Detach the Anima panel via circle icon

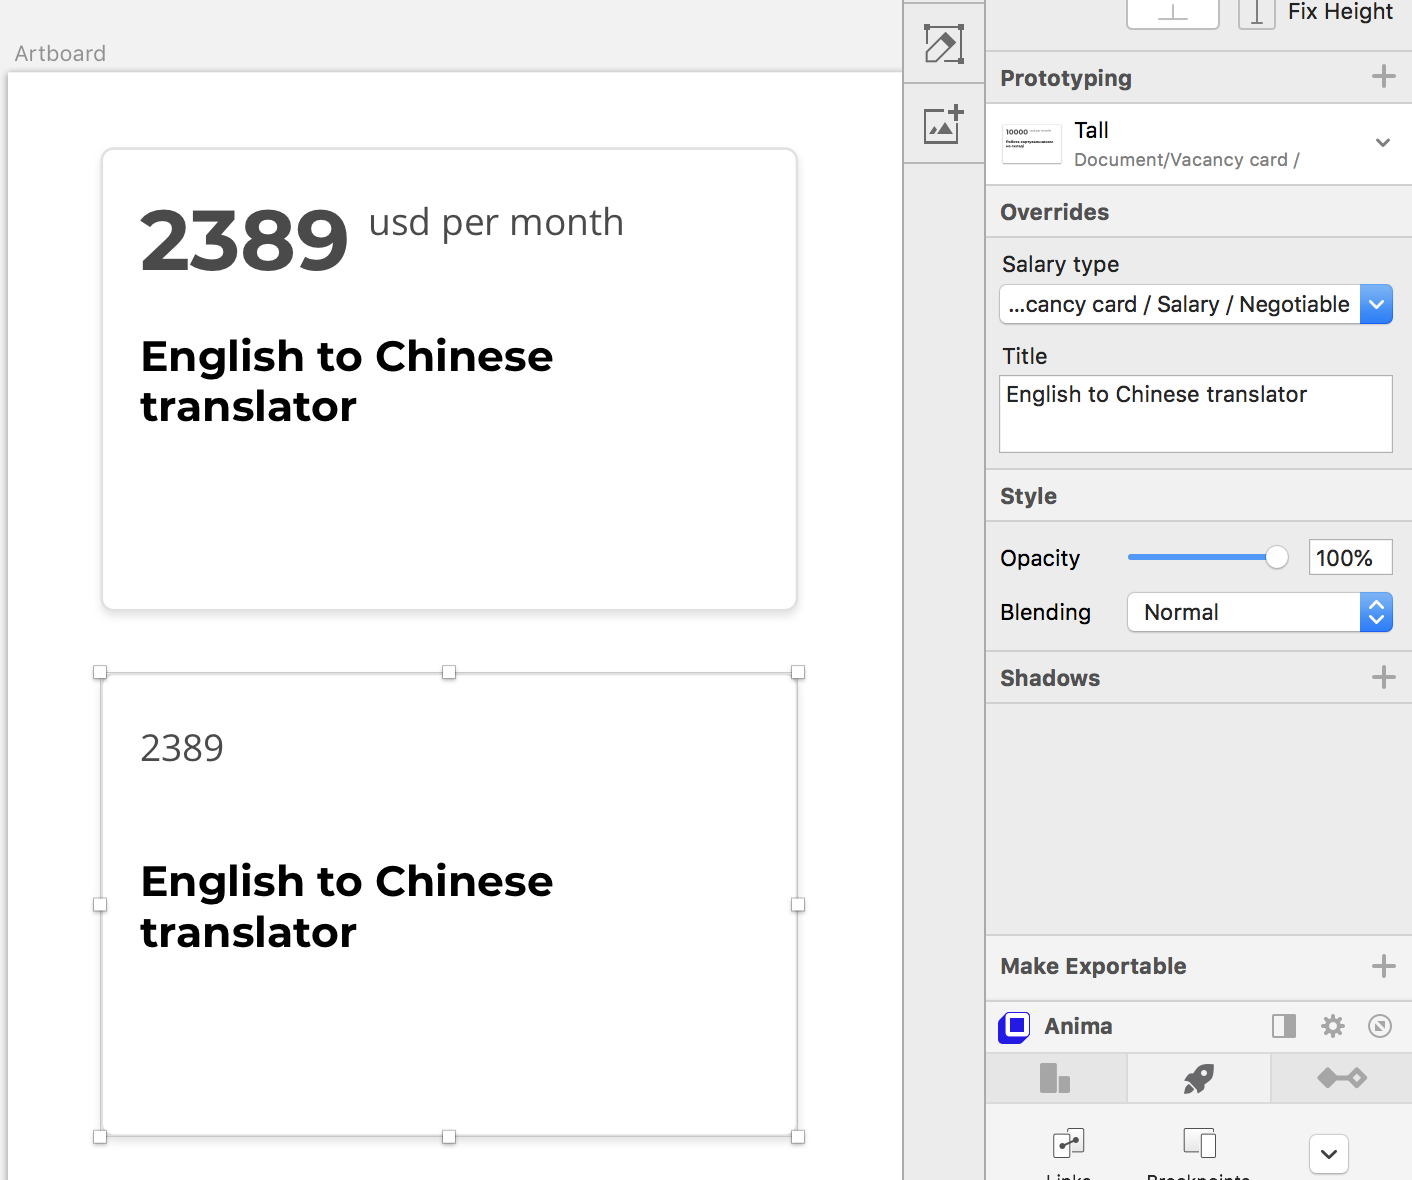tap(1380, 1026)
